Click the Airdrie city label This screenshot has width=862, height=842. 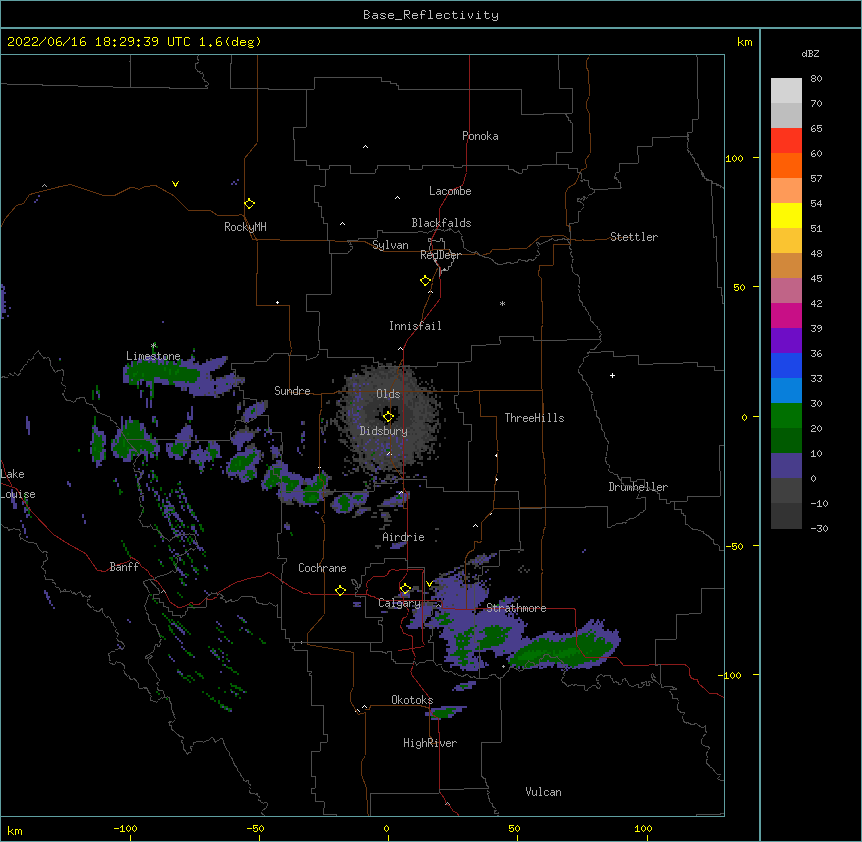(x=404, y=537)
